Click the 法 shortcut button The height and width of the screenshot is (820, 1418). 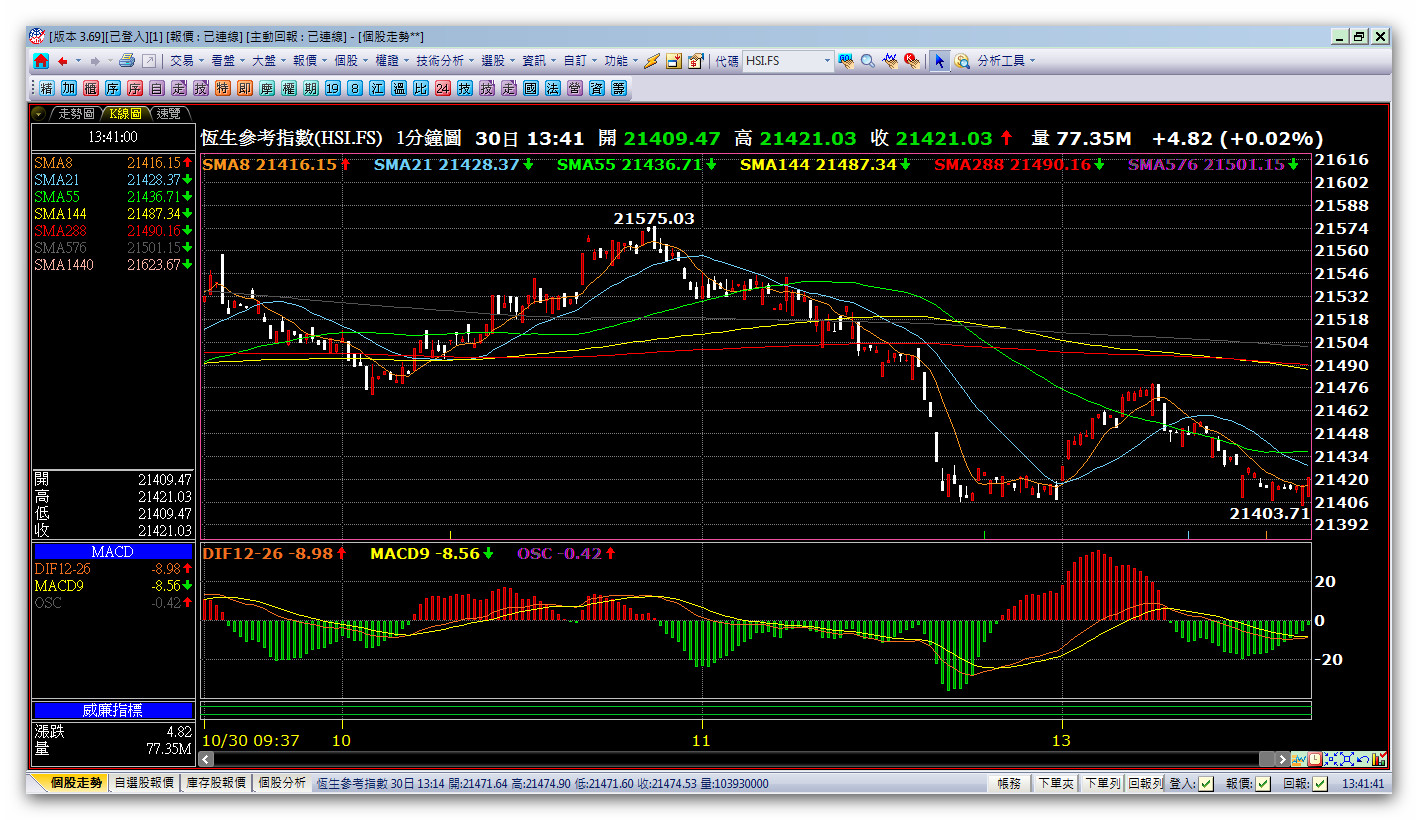tap(552, 88)
